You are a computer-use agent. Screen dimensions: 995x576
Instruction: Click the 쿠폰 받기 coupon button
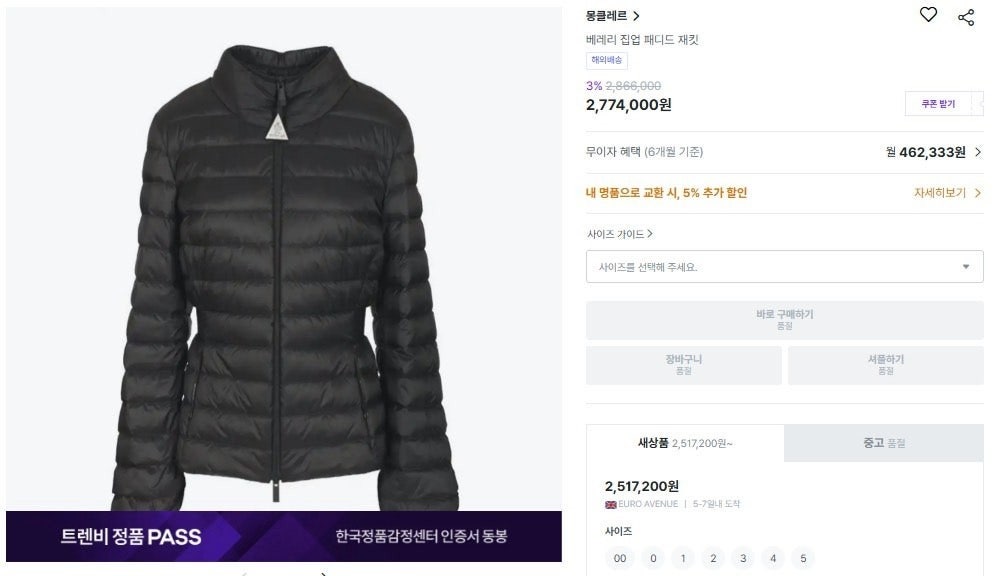pyautogui.click(x=939, y=104)
